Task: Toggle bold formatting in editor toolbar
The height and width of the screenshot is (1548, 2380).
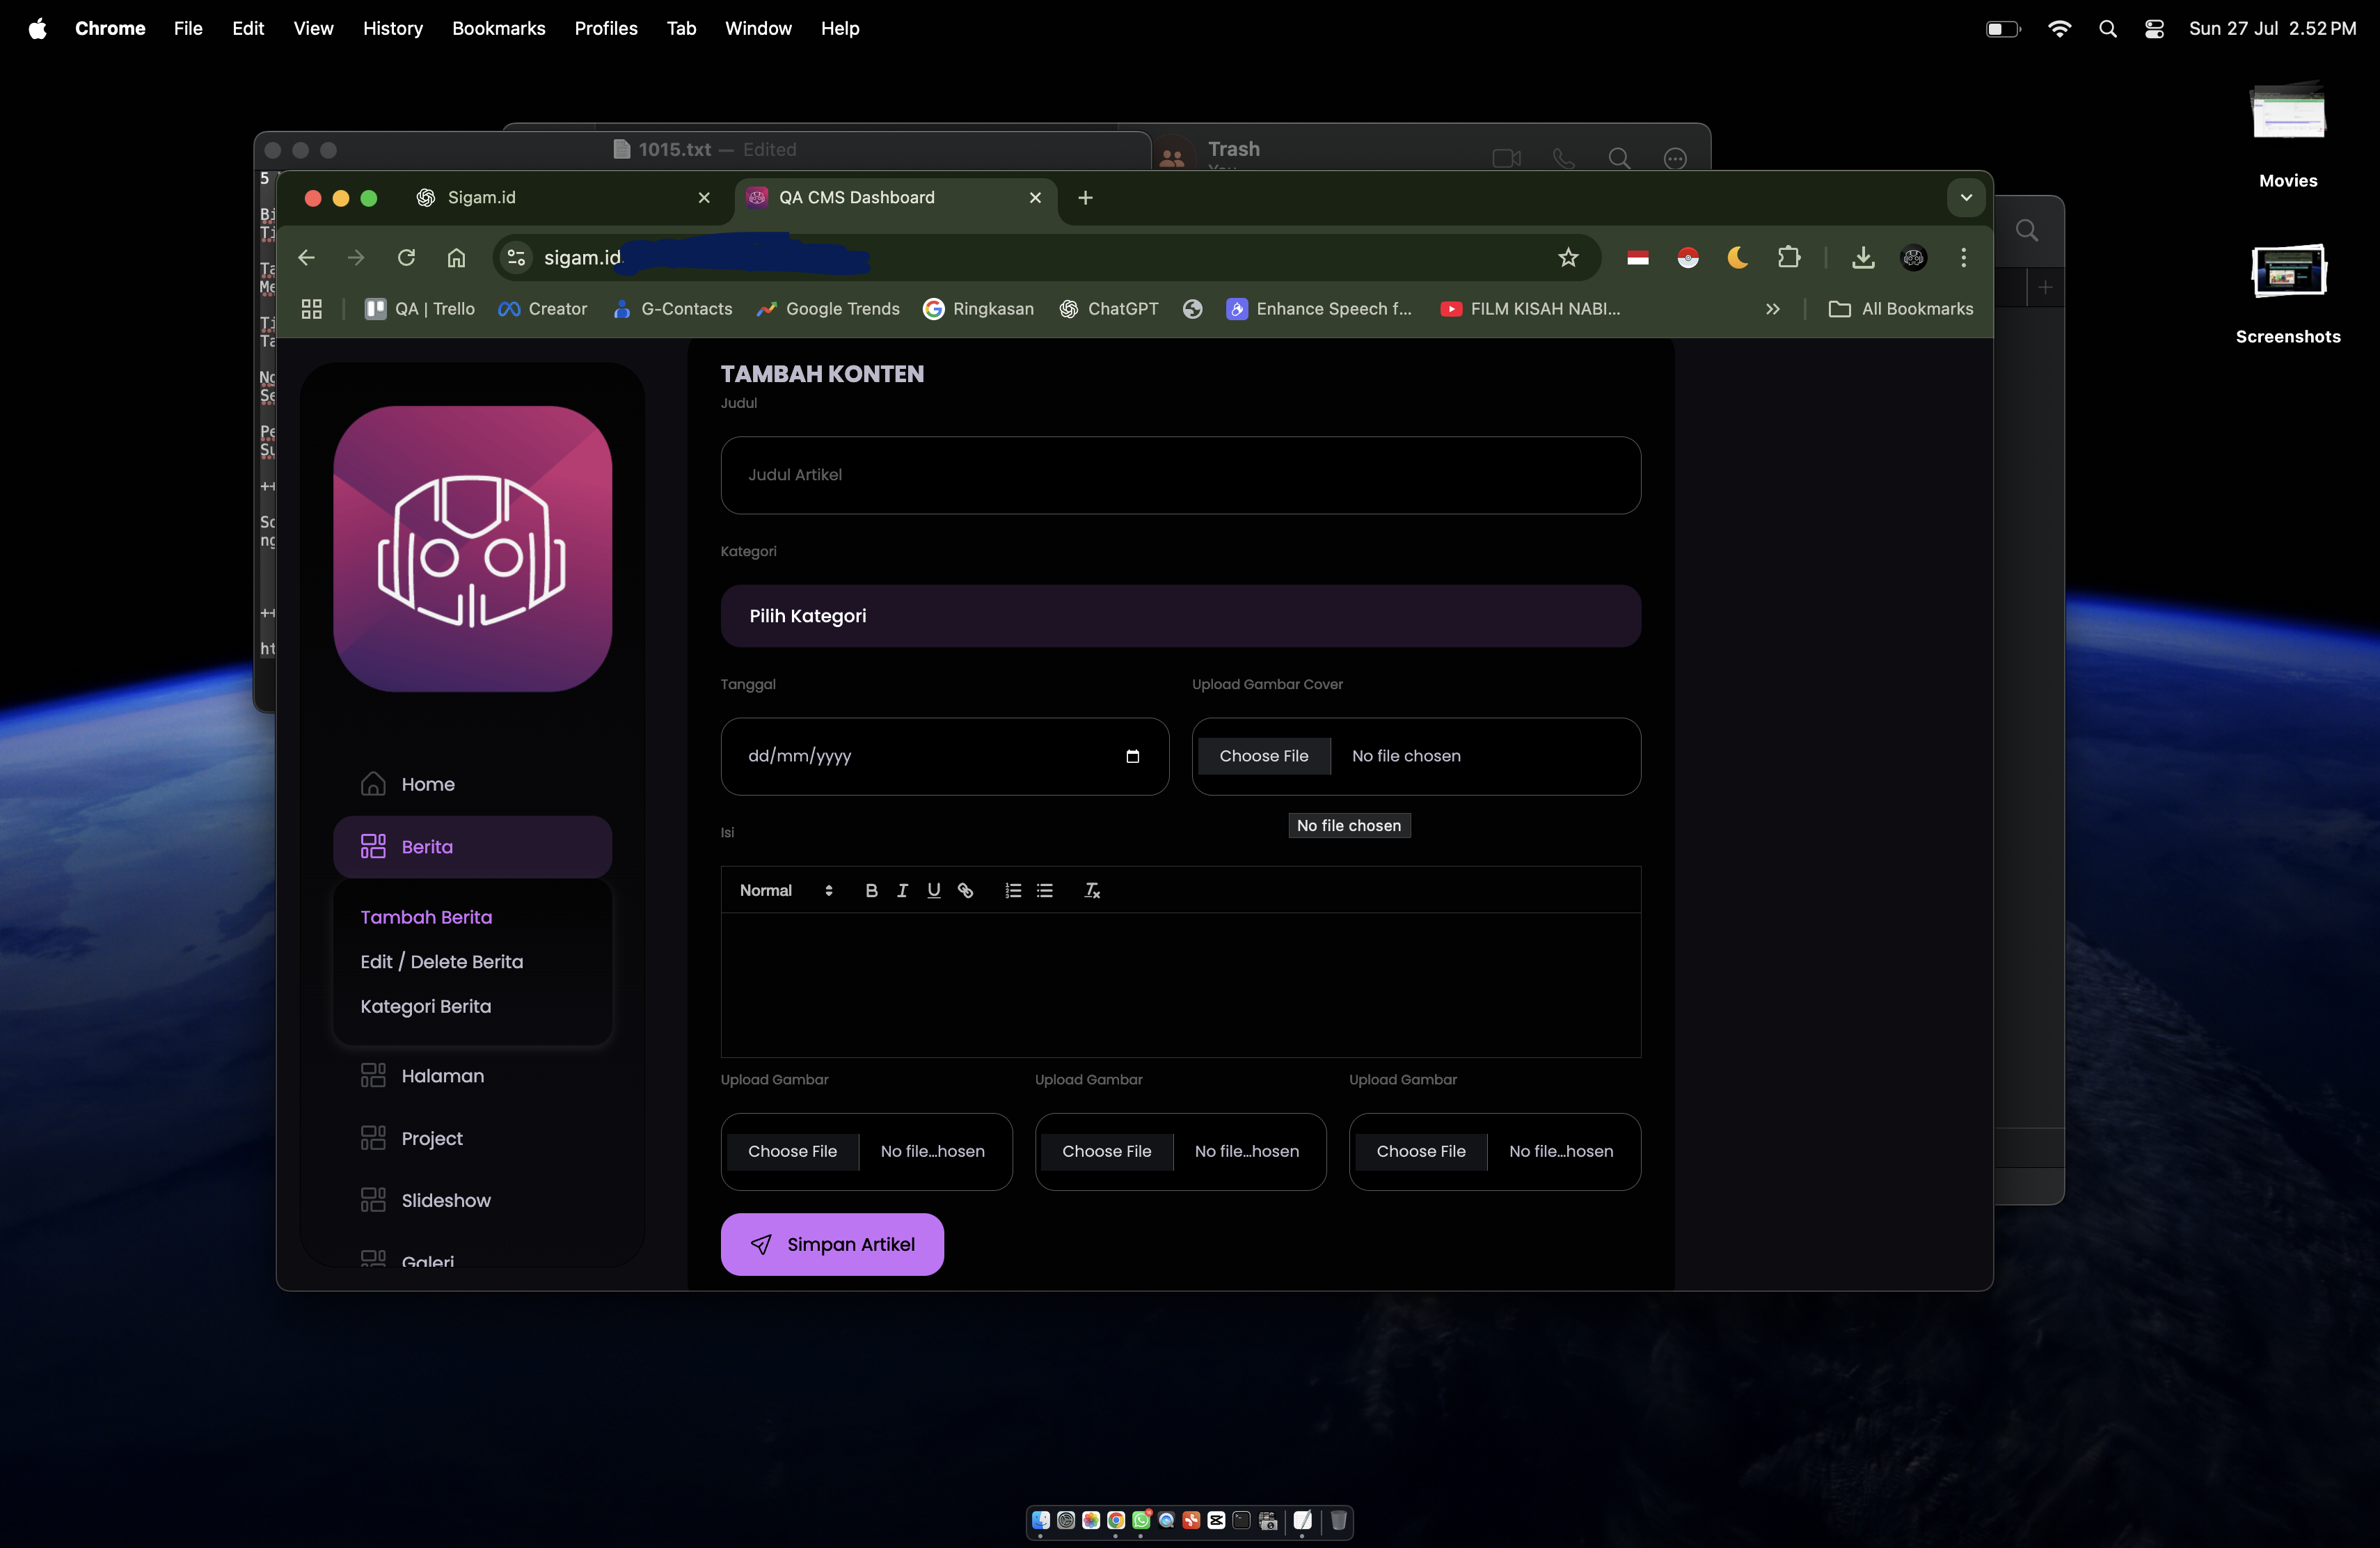Action: click(x=871, y=890)
